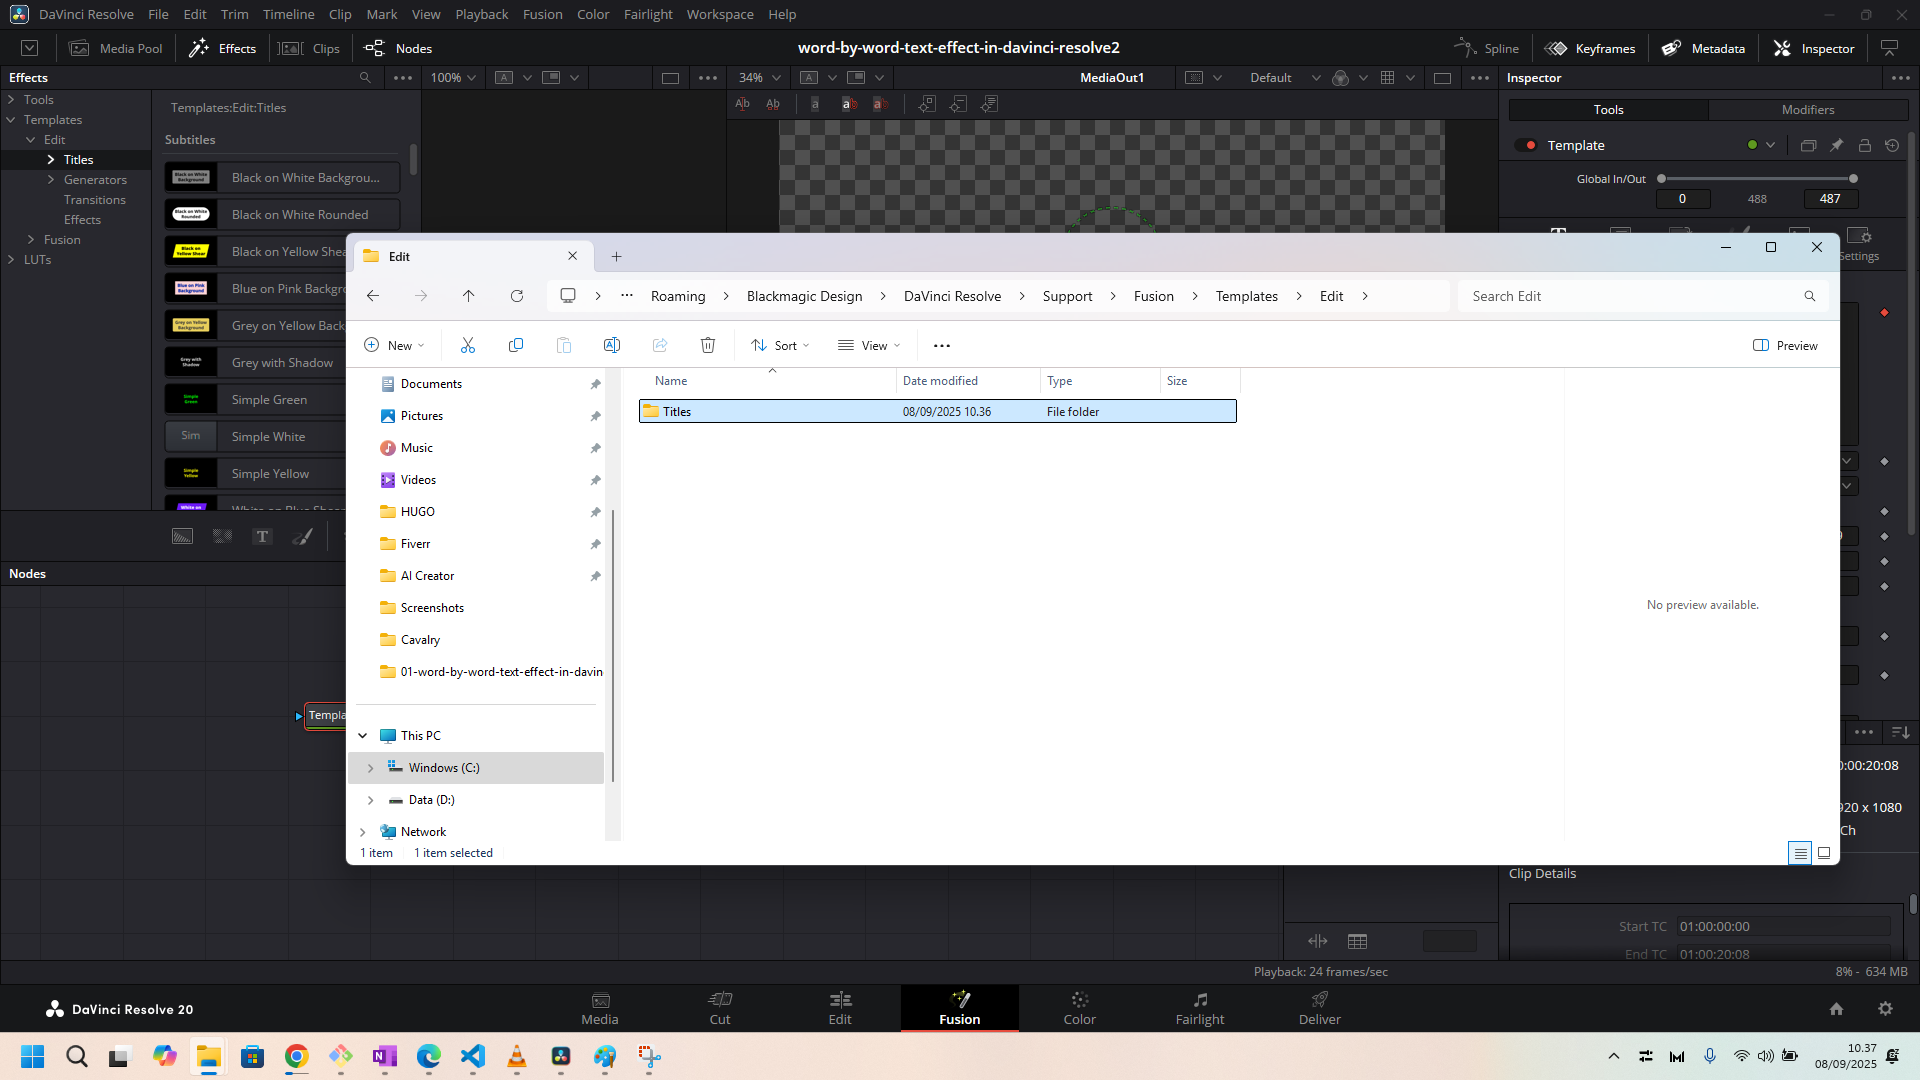Lock the Template node in Inspector
The image size is (1920, 1080).
coord(1864,145)
